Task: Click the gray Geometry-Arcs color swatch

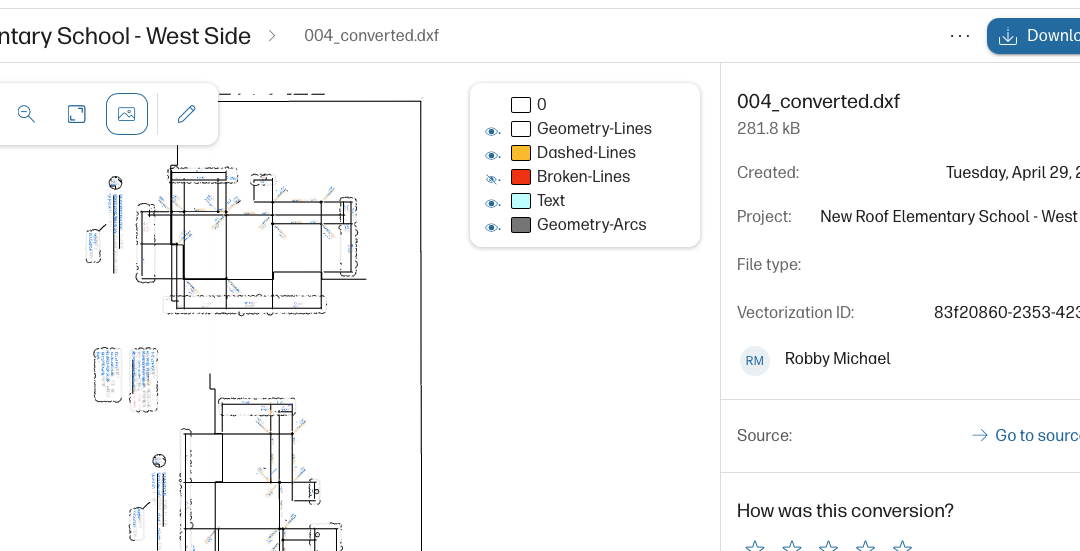Action: pyautogui.click(x=521, y=225)
